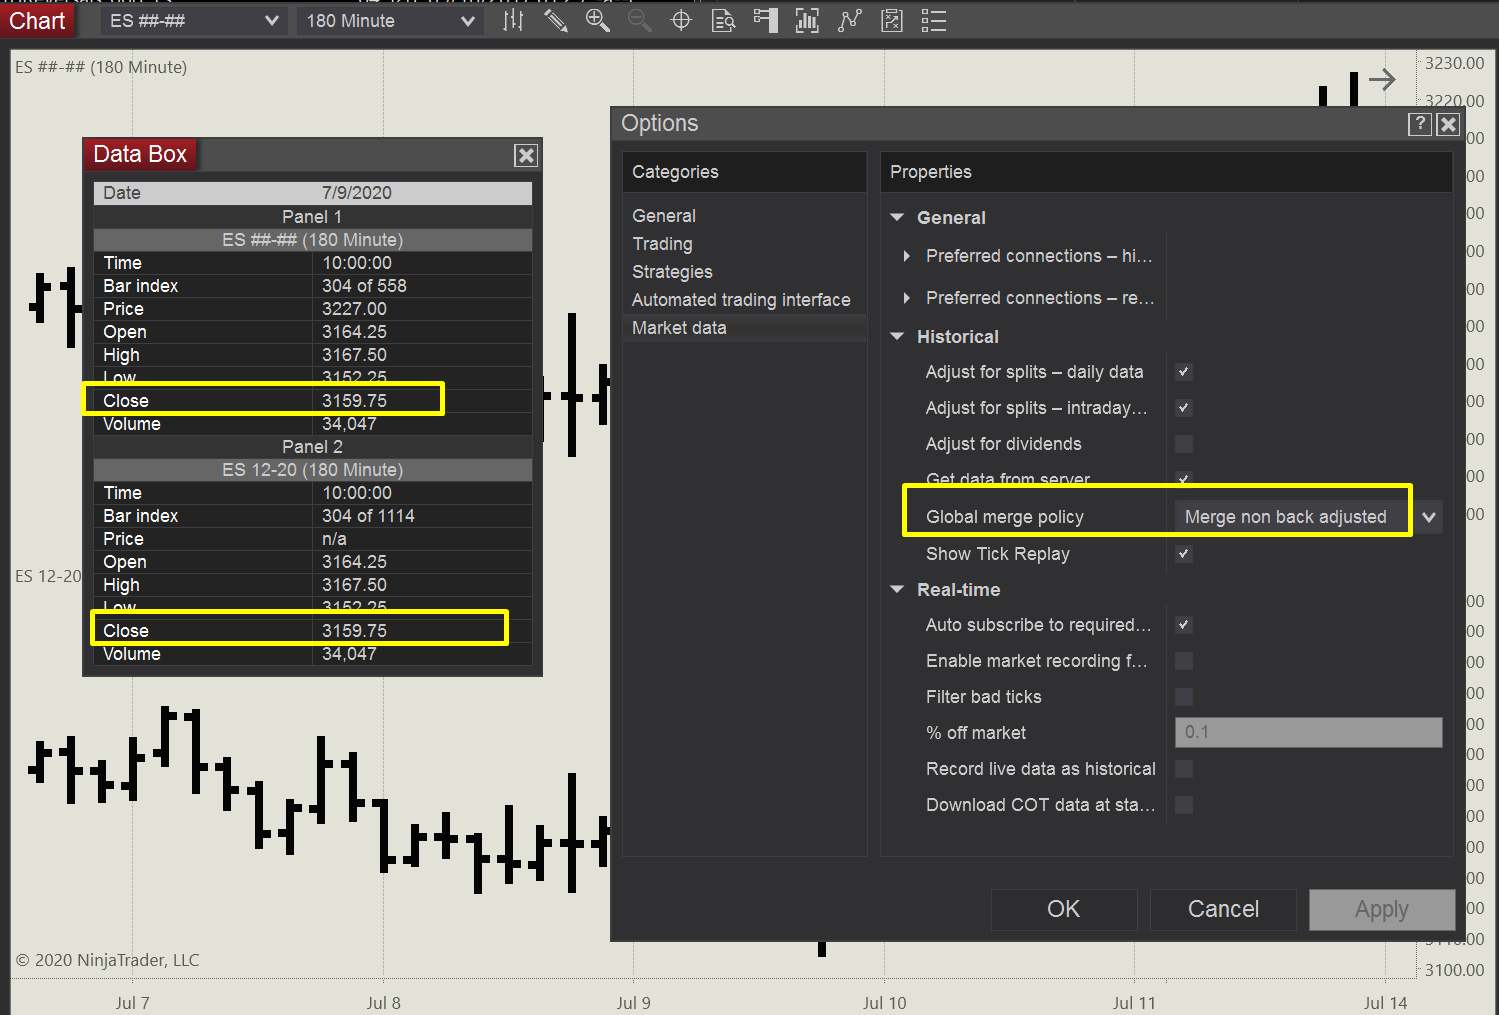This screenshot has height=1015, width=1499.
Task: Click the Jul 14 date axis label
Action: [x=1385, y=1003]
